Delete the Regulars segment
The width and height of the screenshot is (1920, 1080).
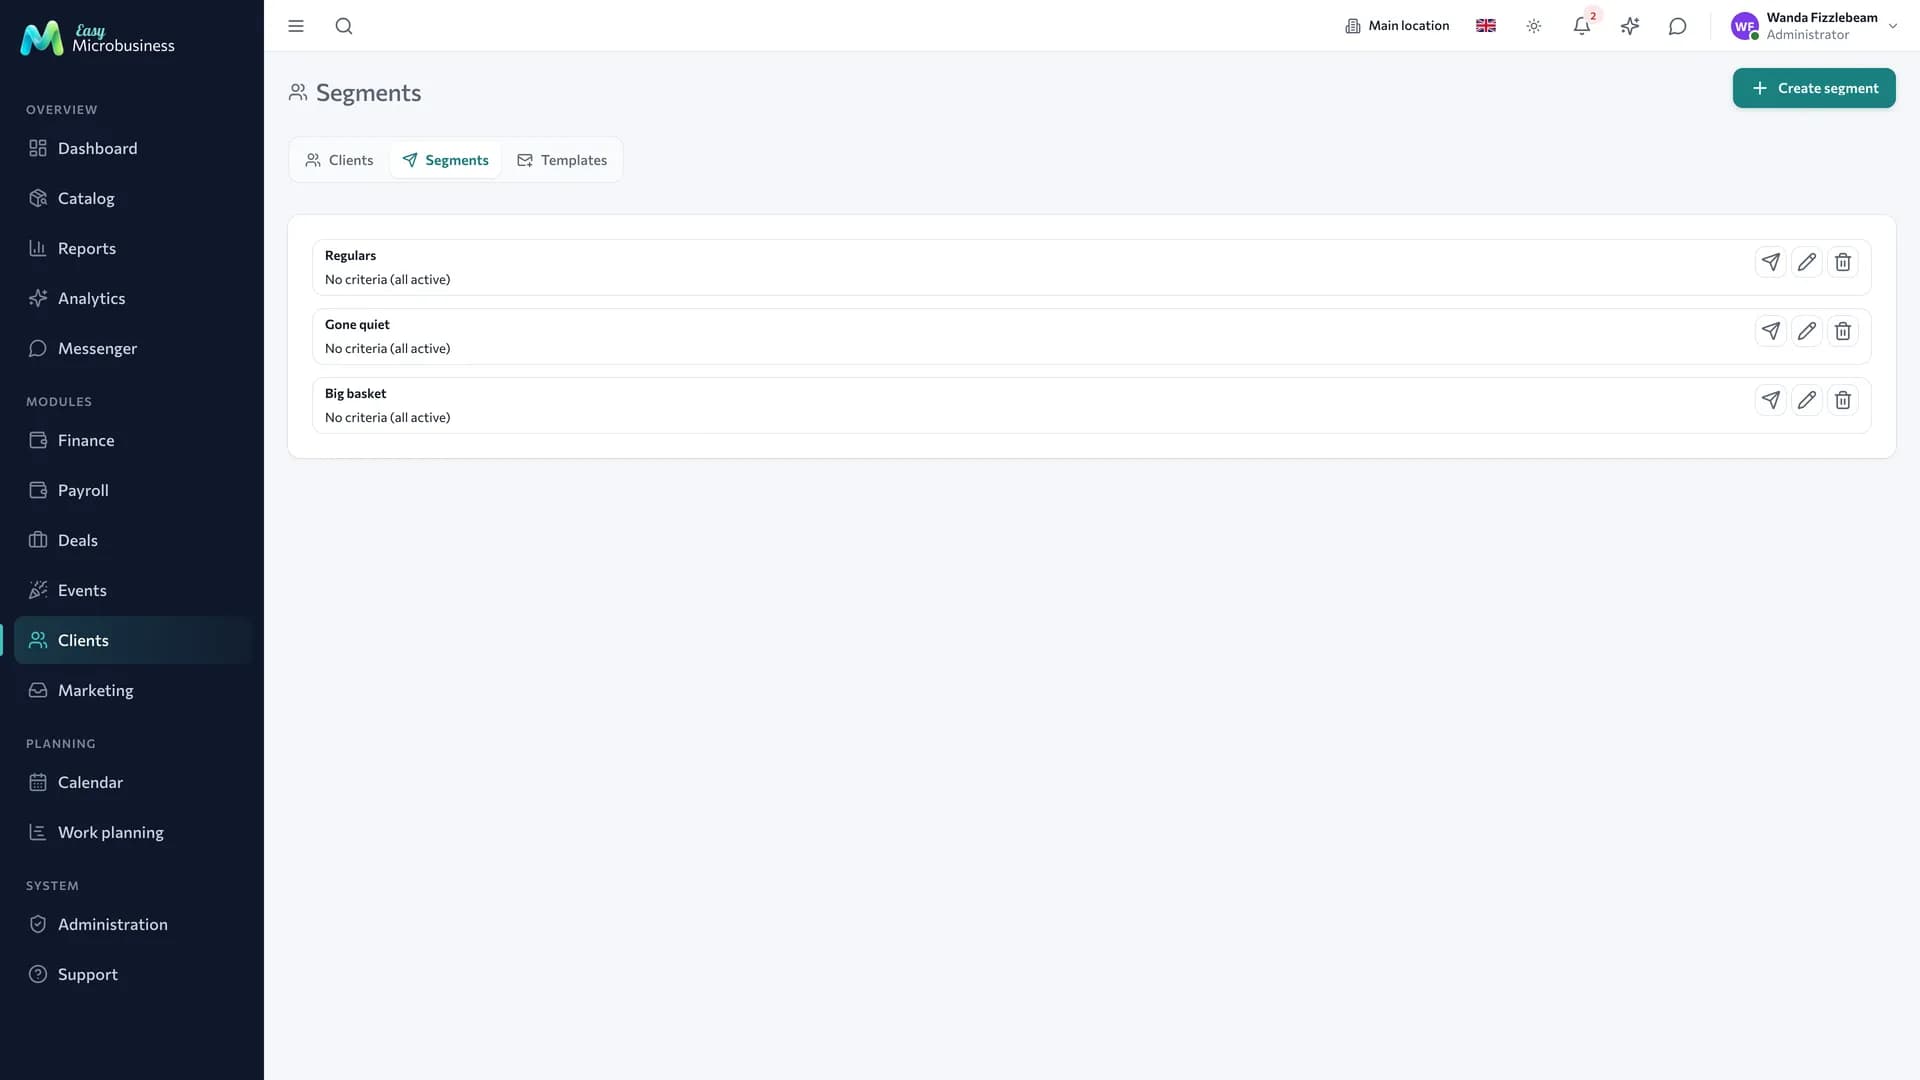(1842, 262)
